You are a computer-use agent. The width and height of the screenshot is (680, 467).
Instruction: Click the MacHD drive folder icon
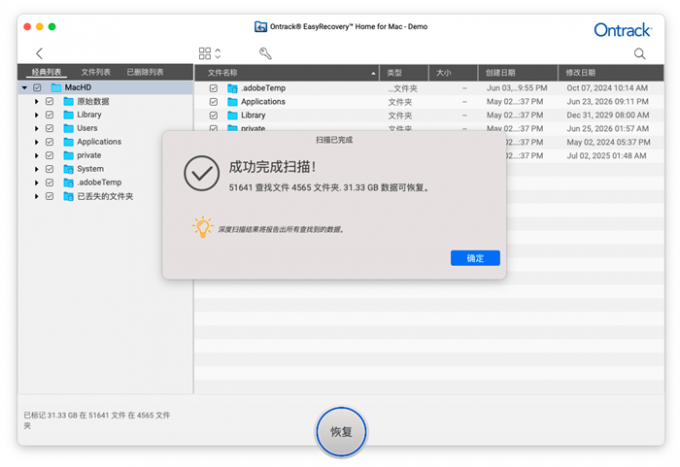click(x=56, y=88)
